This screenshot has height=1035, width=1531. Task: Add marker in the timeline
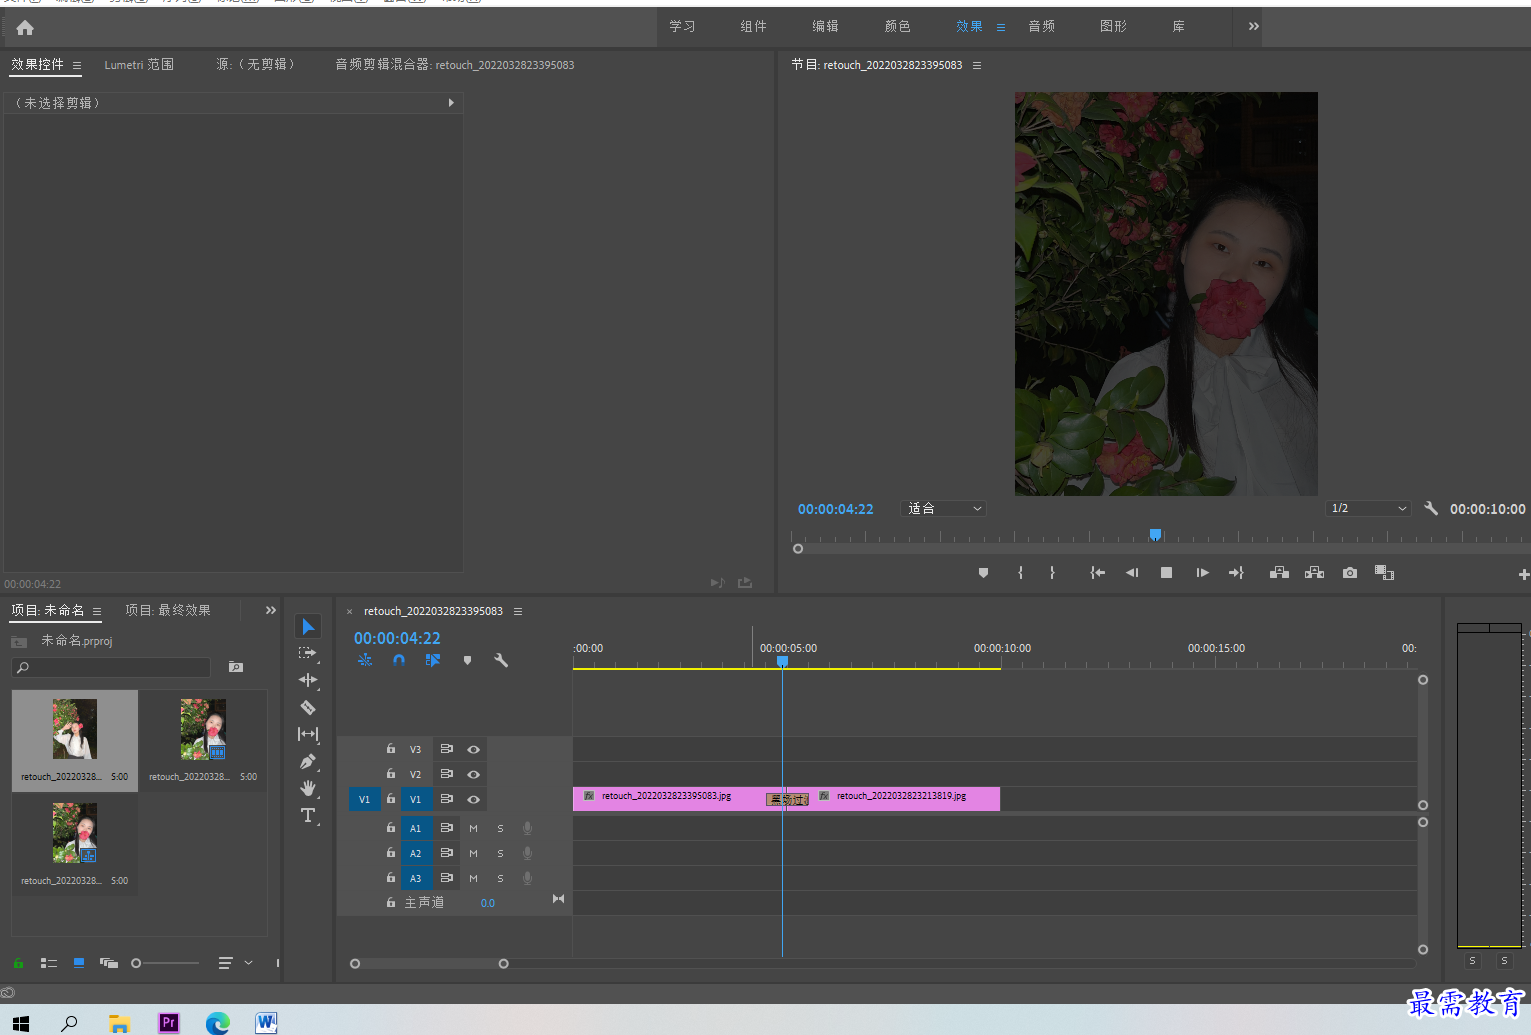tap(467, 660)
